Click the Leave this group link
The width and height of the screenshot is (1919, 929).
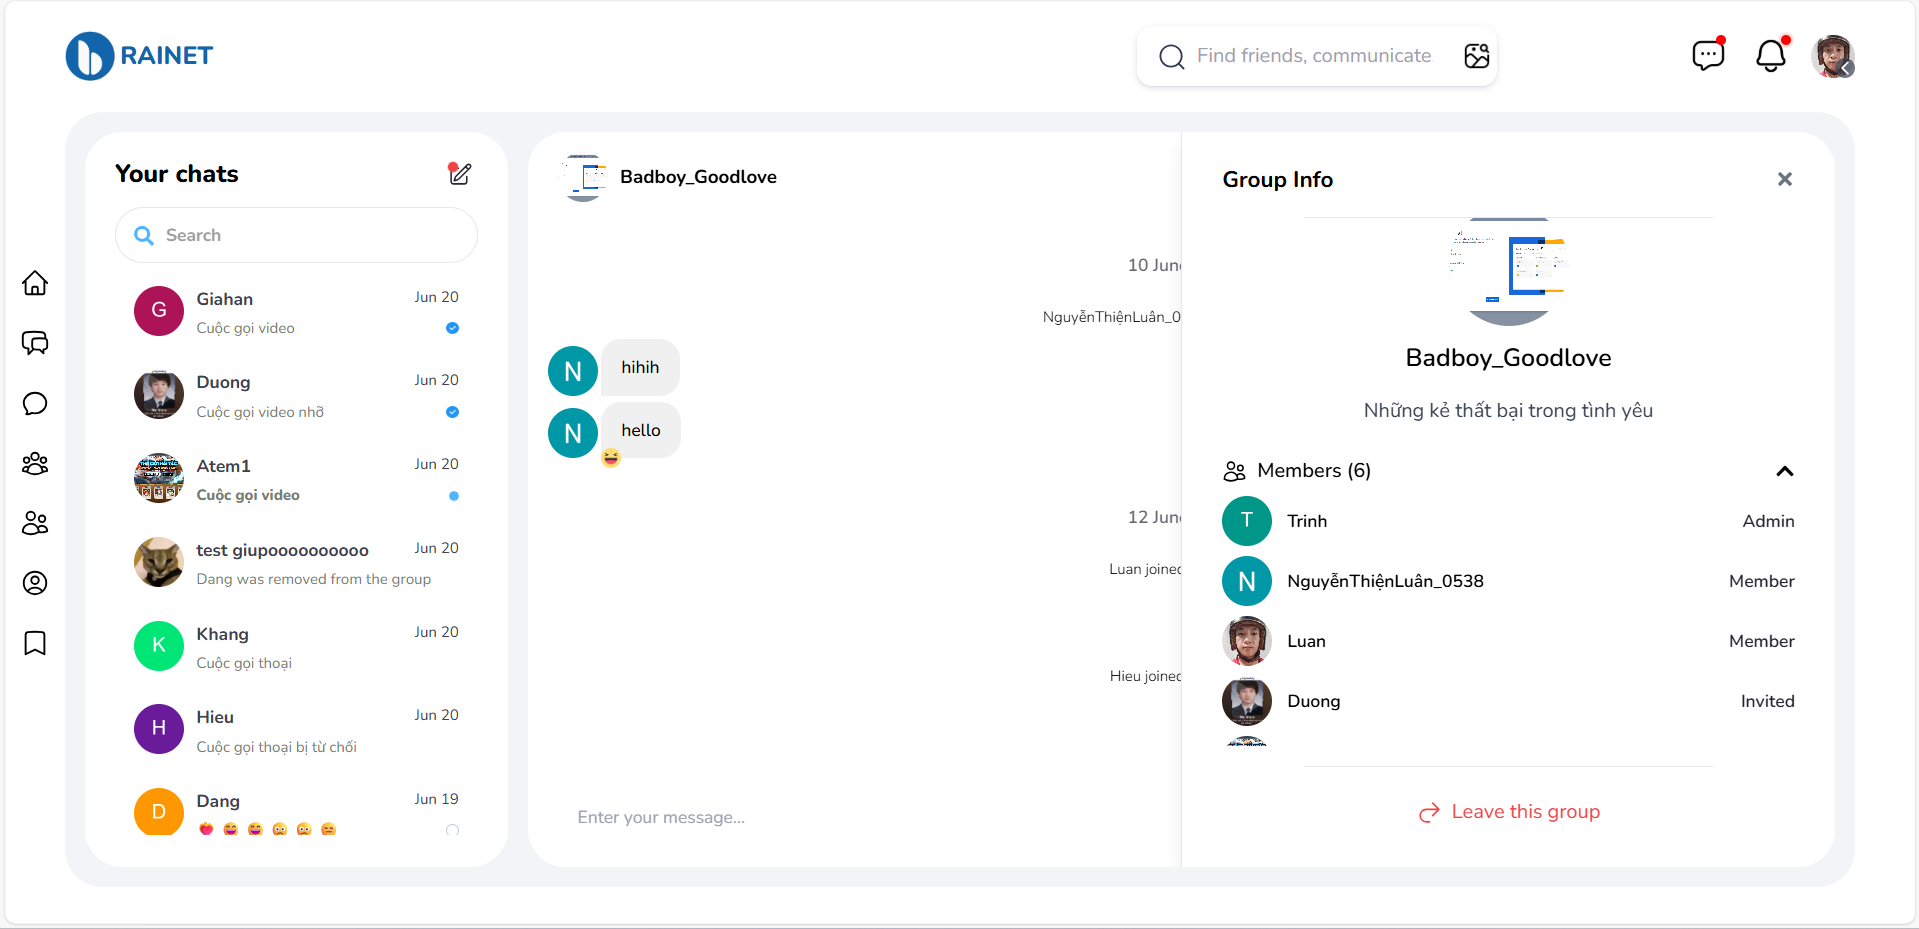[x=1509, y=812]
